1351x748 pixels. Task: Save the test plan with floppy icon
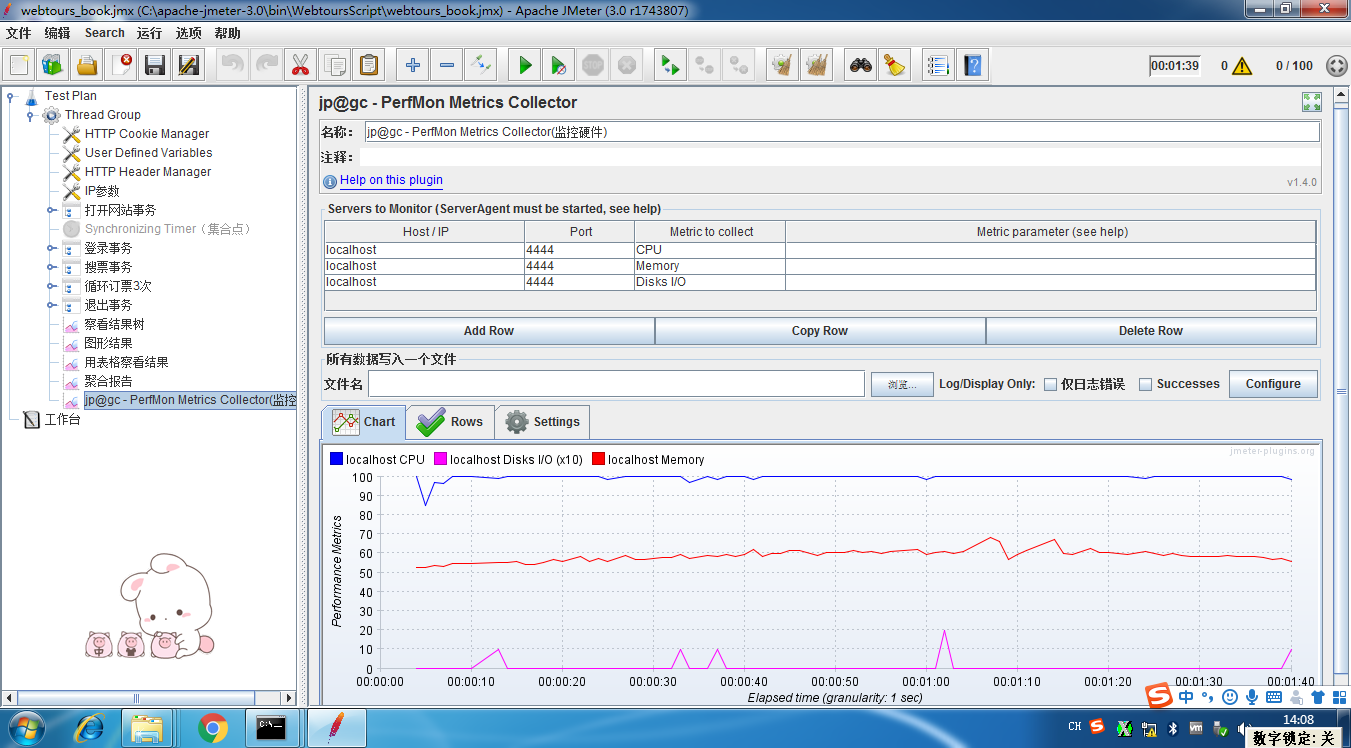click(x=155, y=66)
